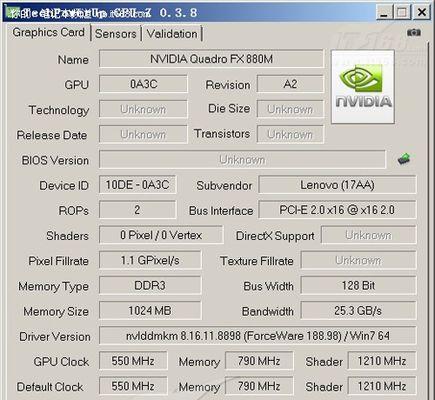Click the Name label

point(73,60)
